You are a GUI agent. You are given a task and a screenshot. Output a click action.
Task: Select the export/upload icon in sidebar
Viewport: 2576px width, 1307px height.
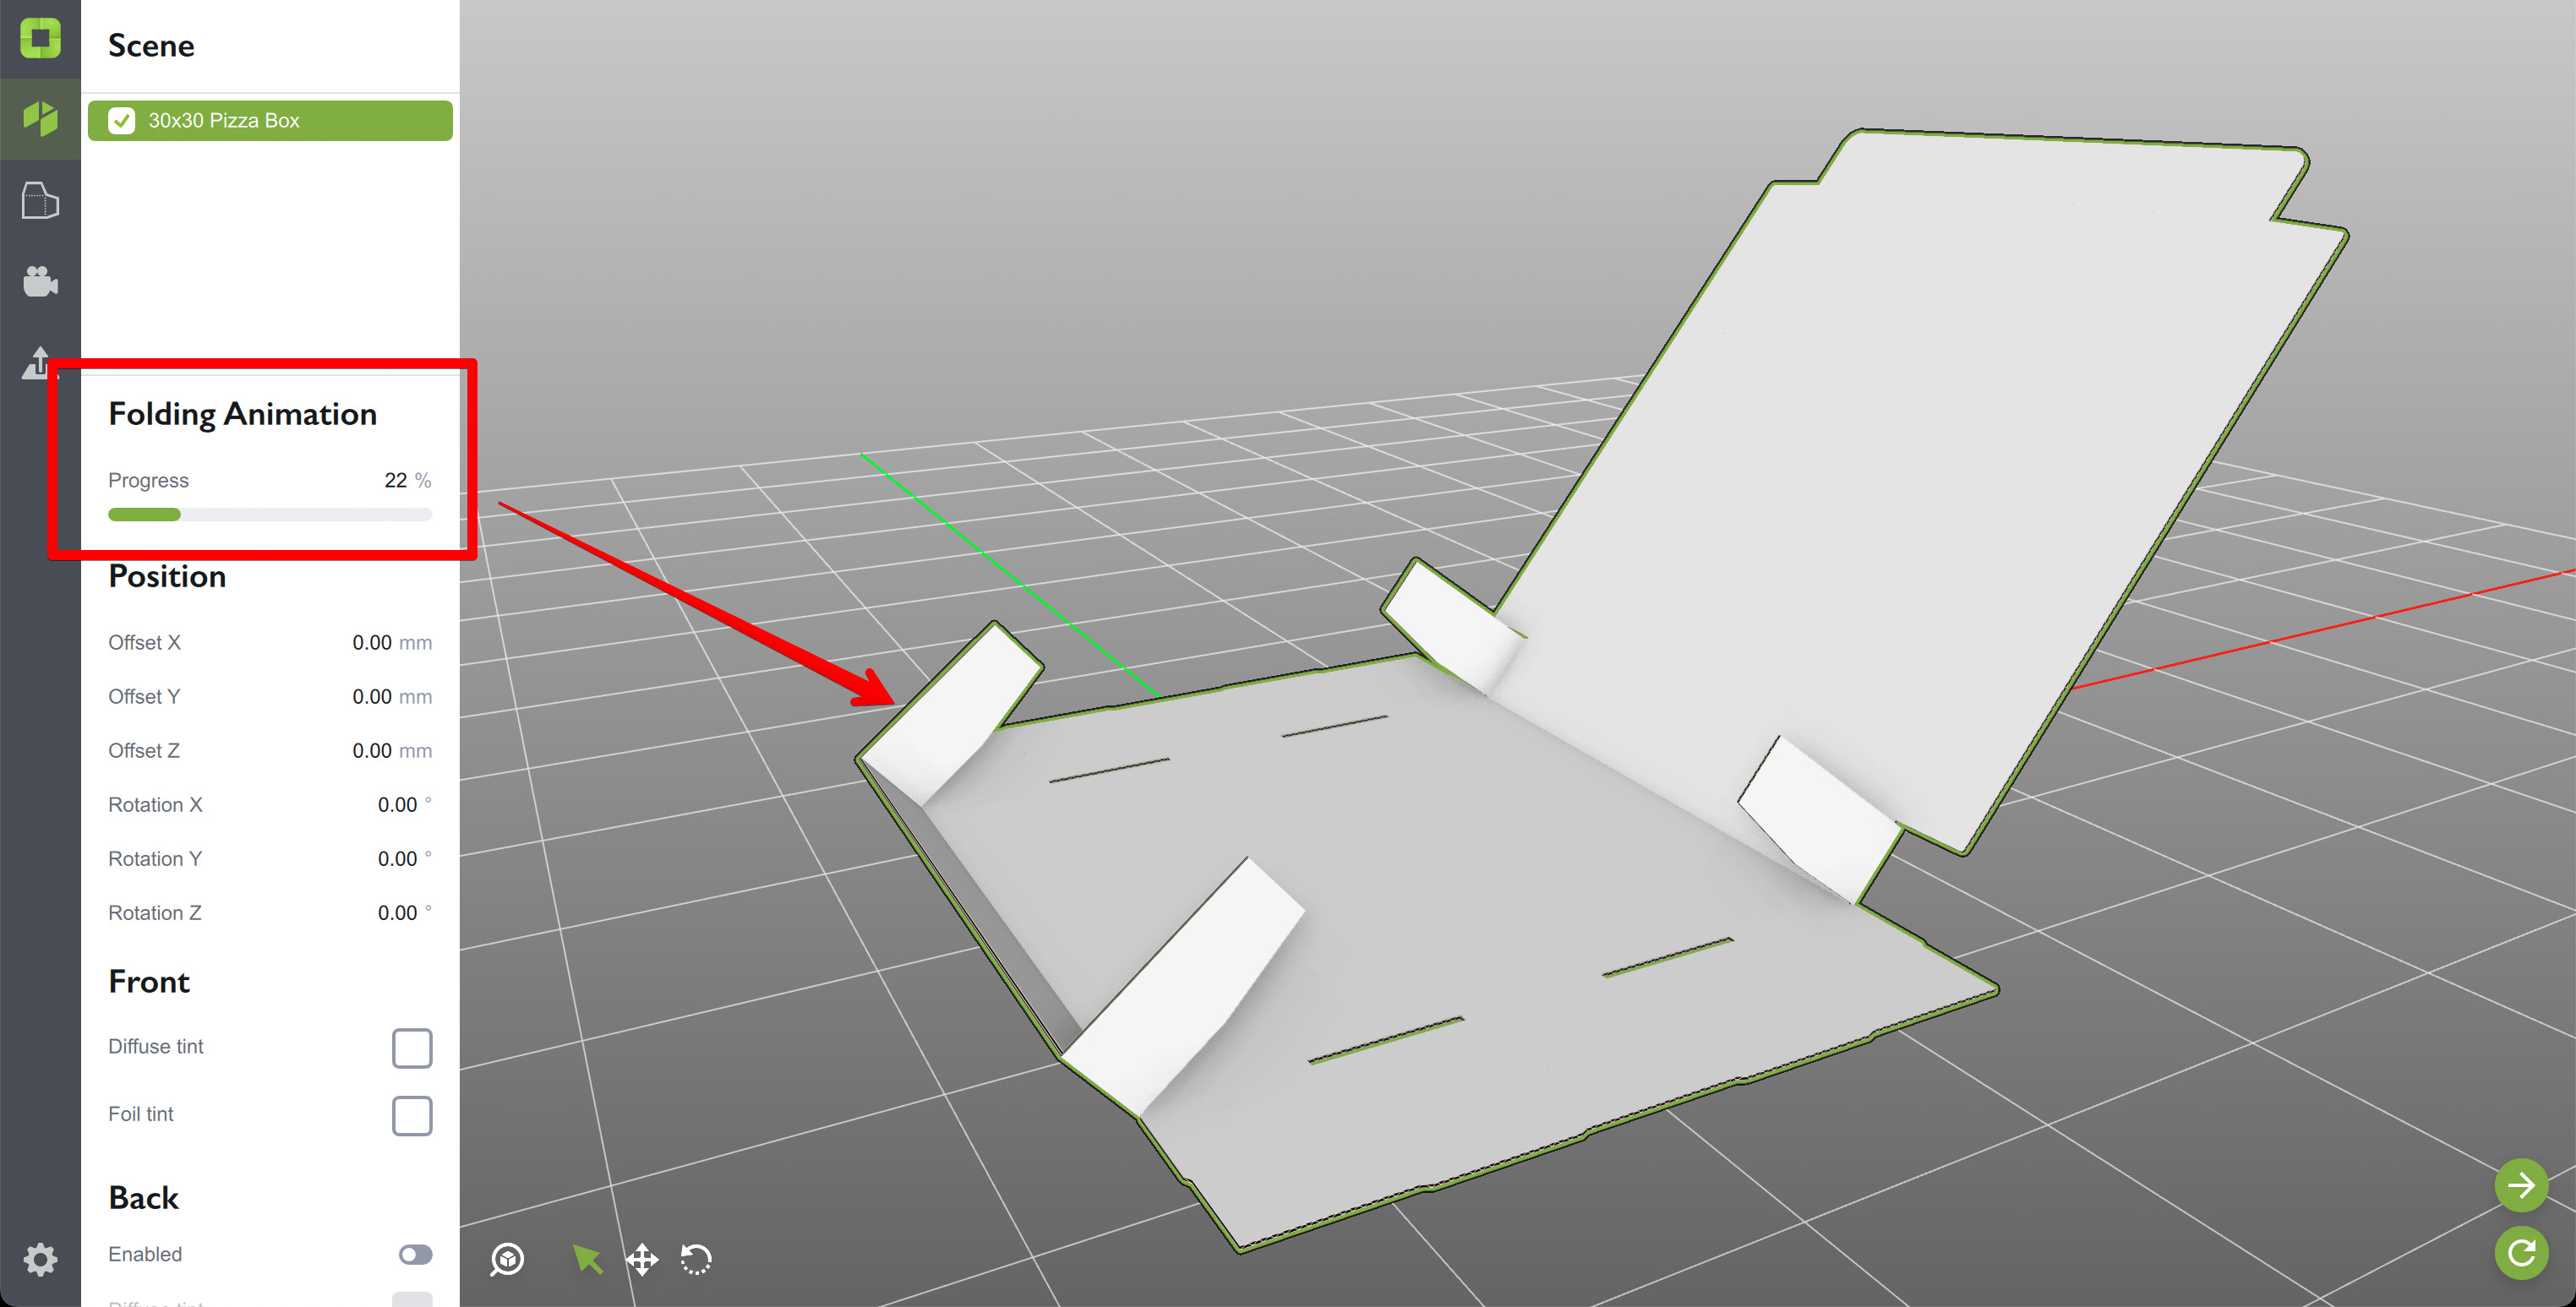point(40,363)
